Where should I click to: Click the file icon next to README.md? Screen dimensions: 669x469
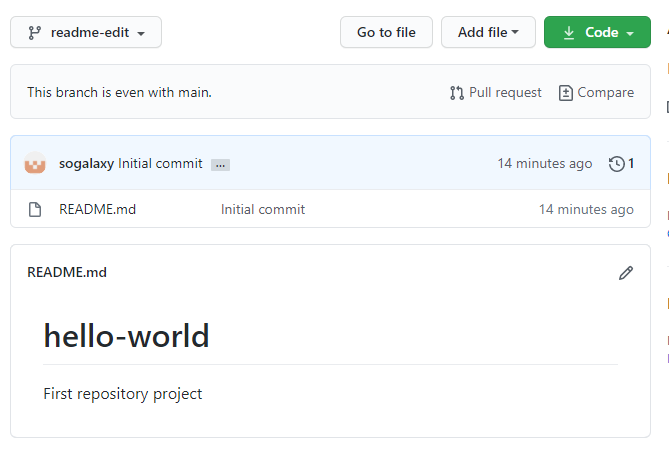[35, 210]
